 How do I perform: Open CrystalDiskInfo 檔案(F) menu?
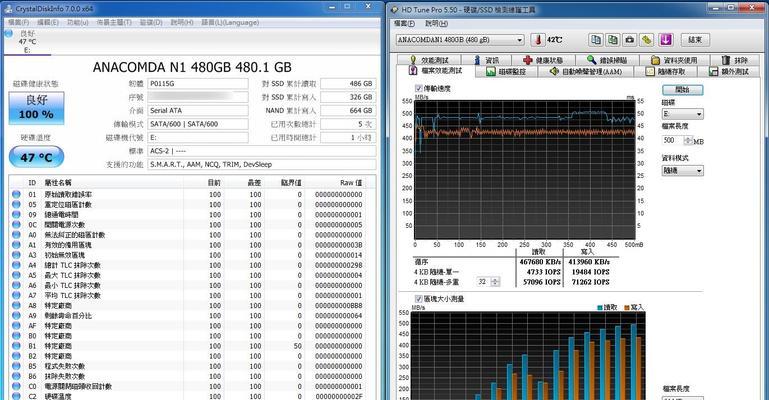point(19,23)
